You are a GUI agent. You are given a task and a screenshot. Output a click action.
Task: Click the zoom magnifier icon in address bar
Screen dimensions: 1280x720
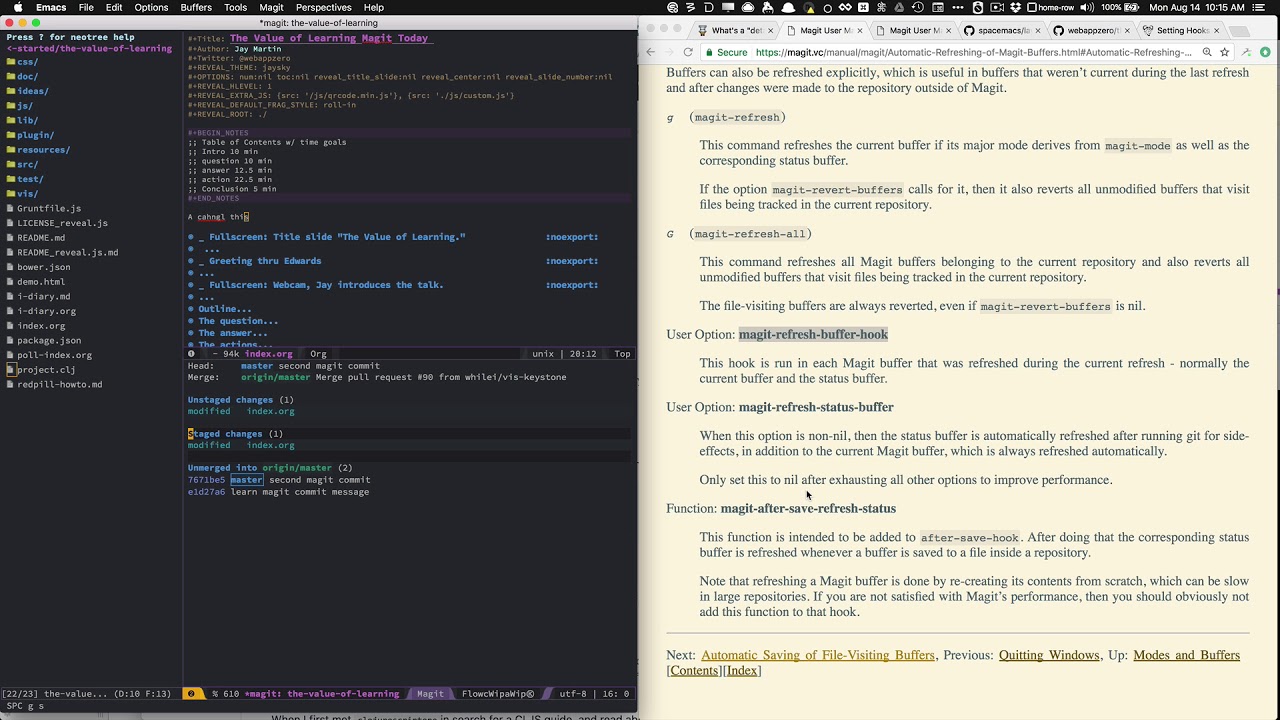tap(1207, 52)
